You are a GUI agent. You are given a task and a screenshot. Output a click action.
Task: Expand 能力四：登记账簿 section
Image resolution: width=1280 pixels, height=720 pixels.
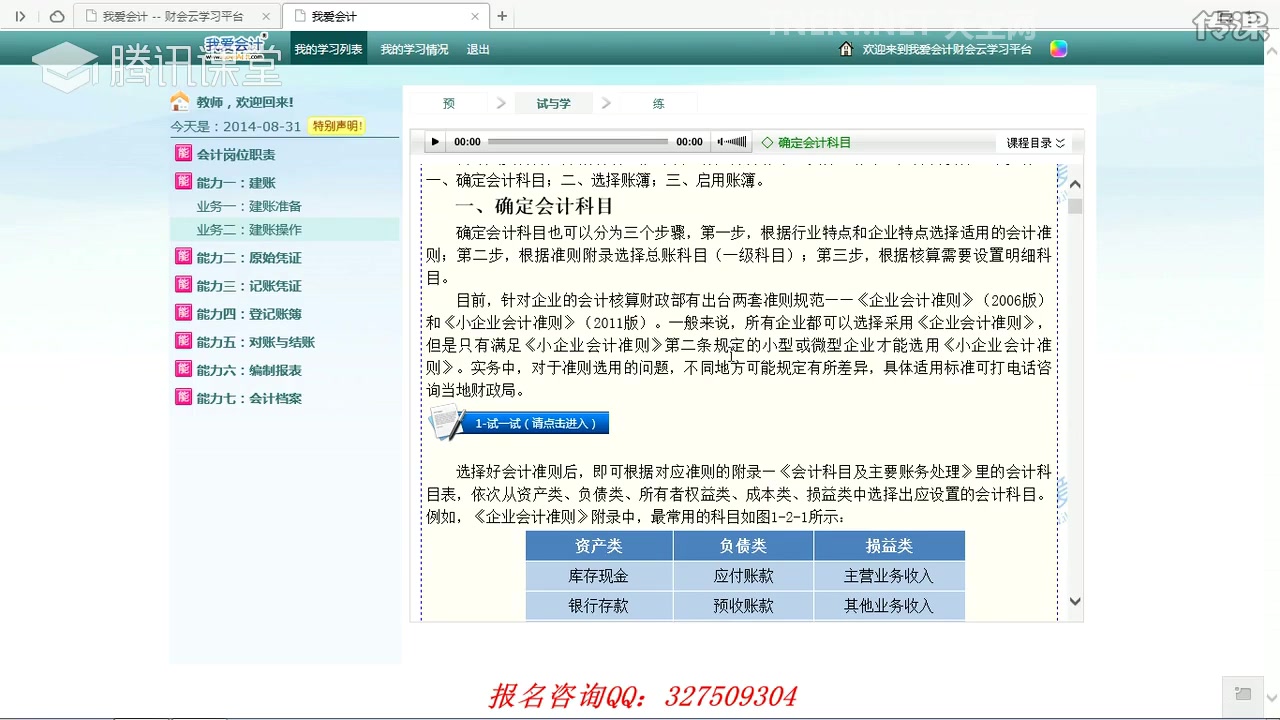pos(249,314)
